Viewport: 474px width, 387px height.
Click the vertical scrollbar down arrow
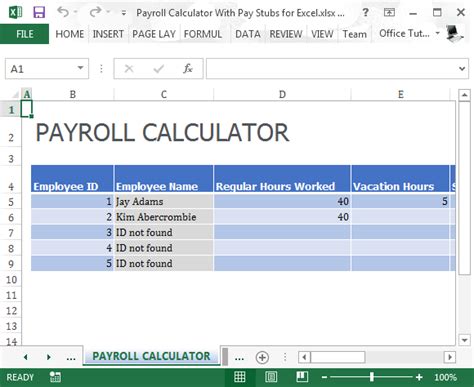pos(464,340)
